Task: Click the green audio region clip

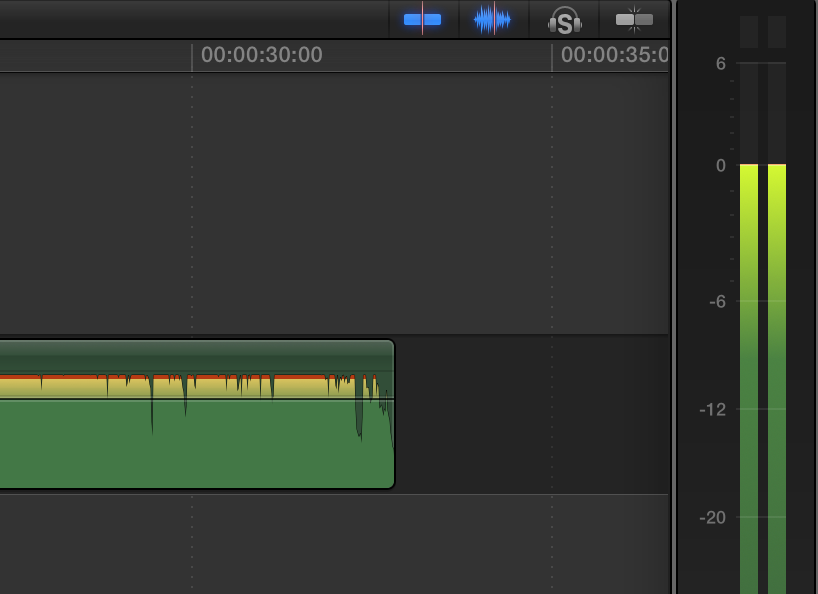Action: pyautogui.click(x=200, y=440)
